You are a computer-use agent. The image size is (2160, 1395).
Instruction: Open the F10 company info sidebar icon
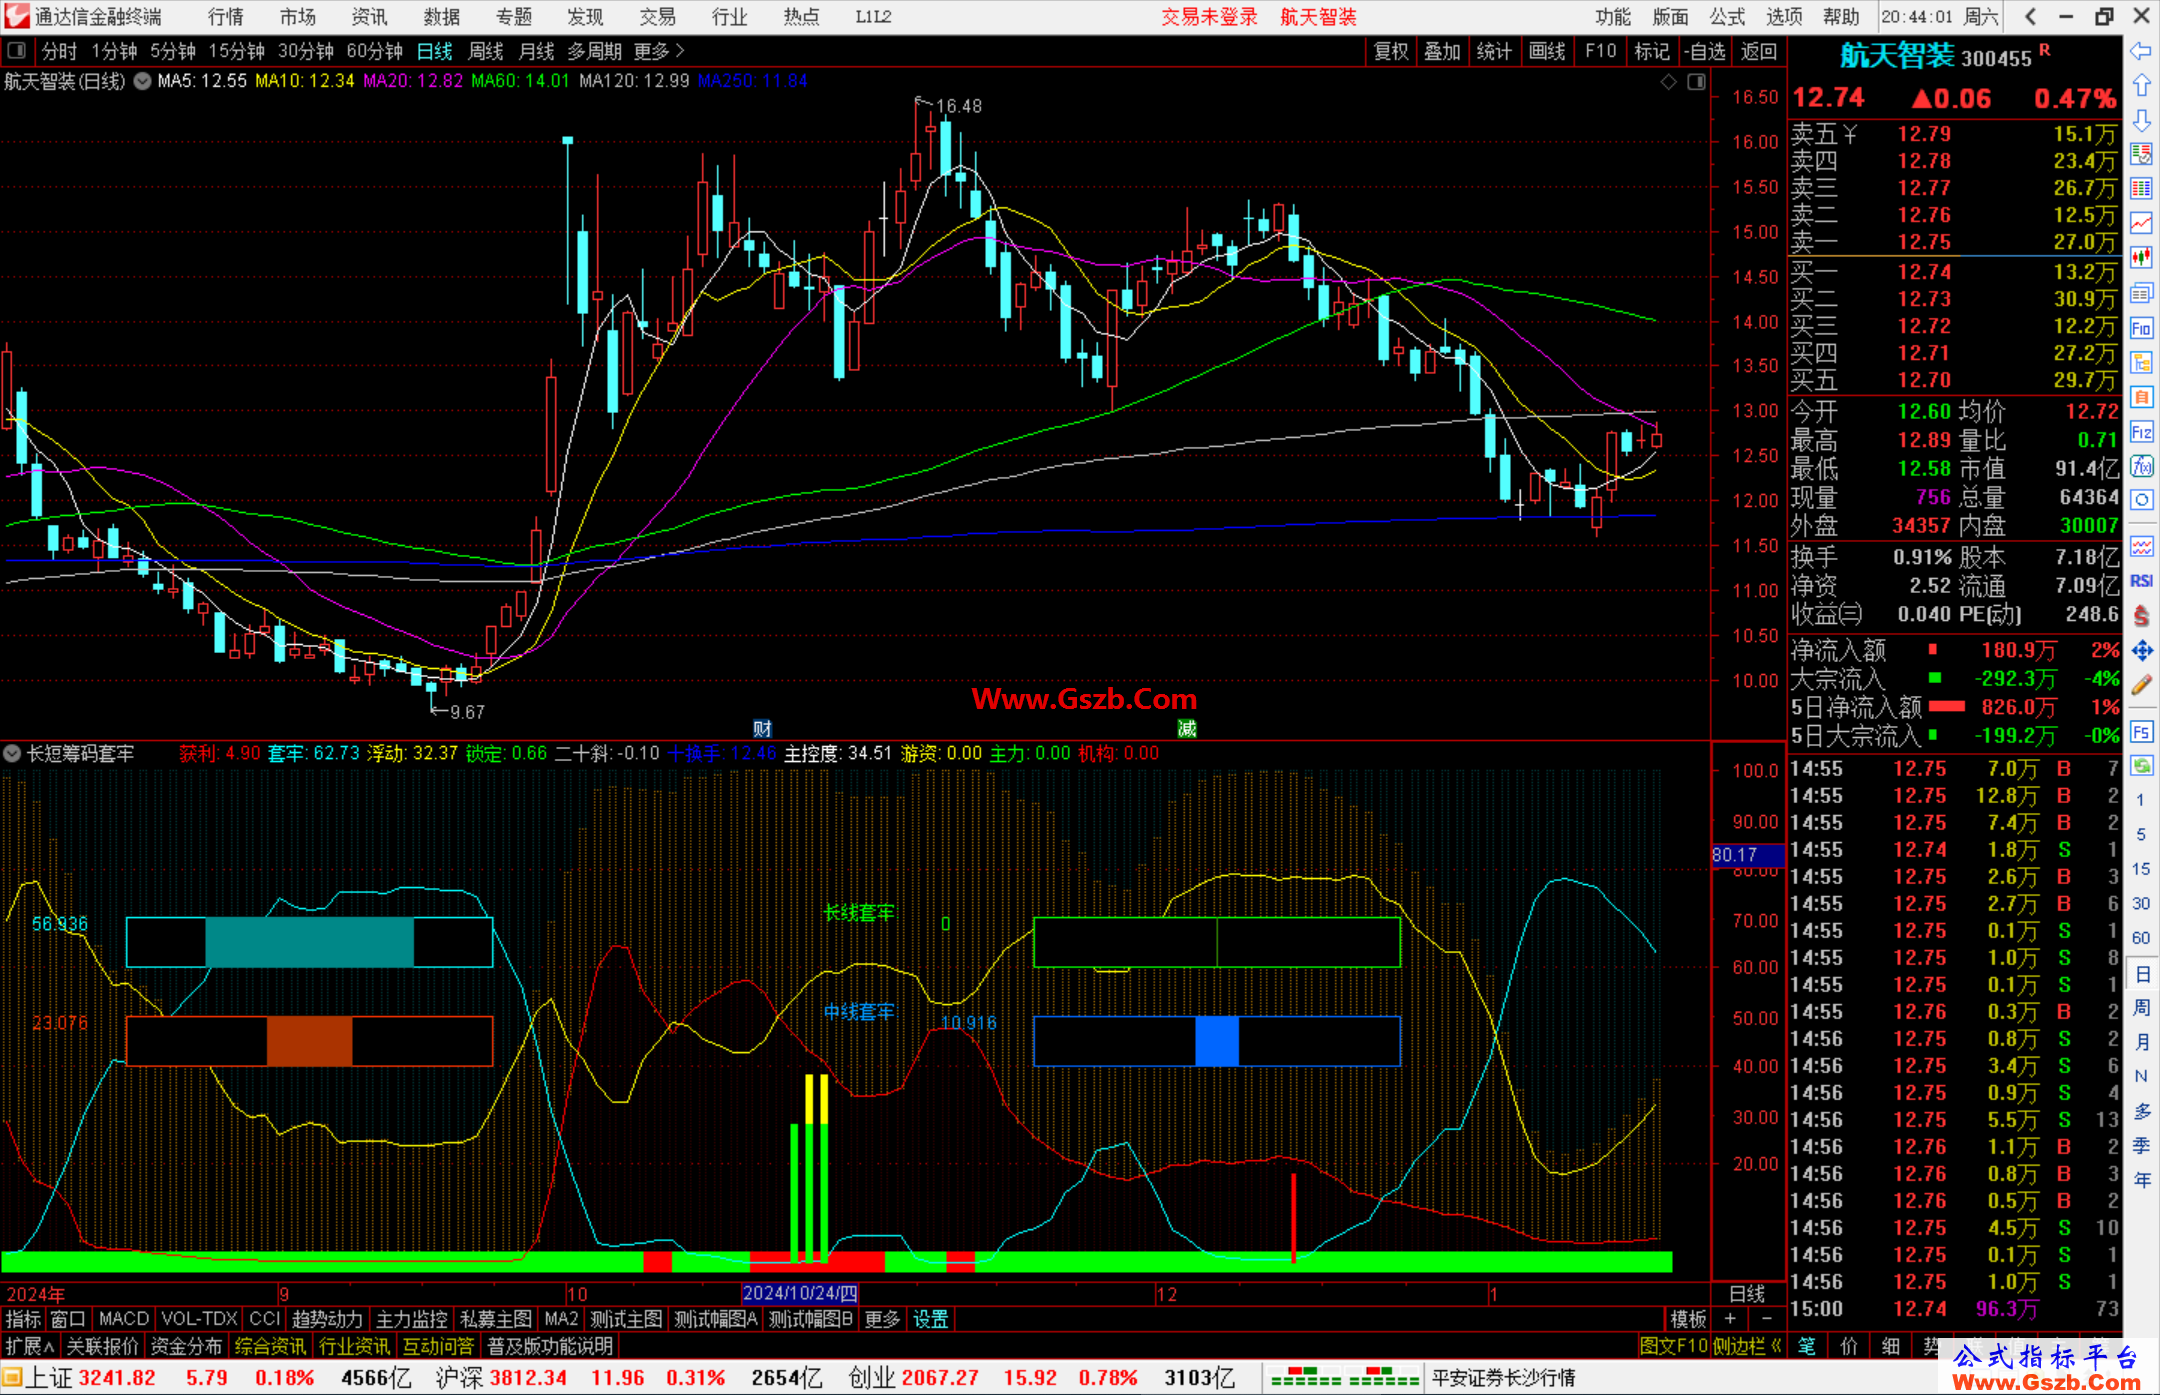click(x=2141, y=328)
